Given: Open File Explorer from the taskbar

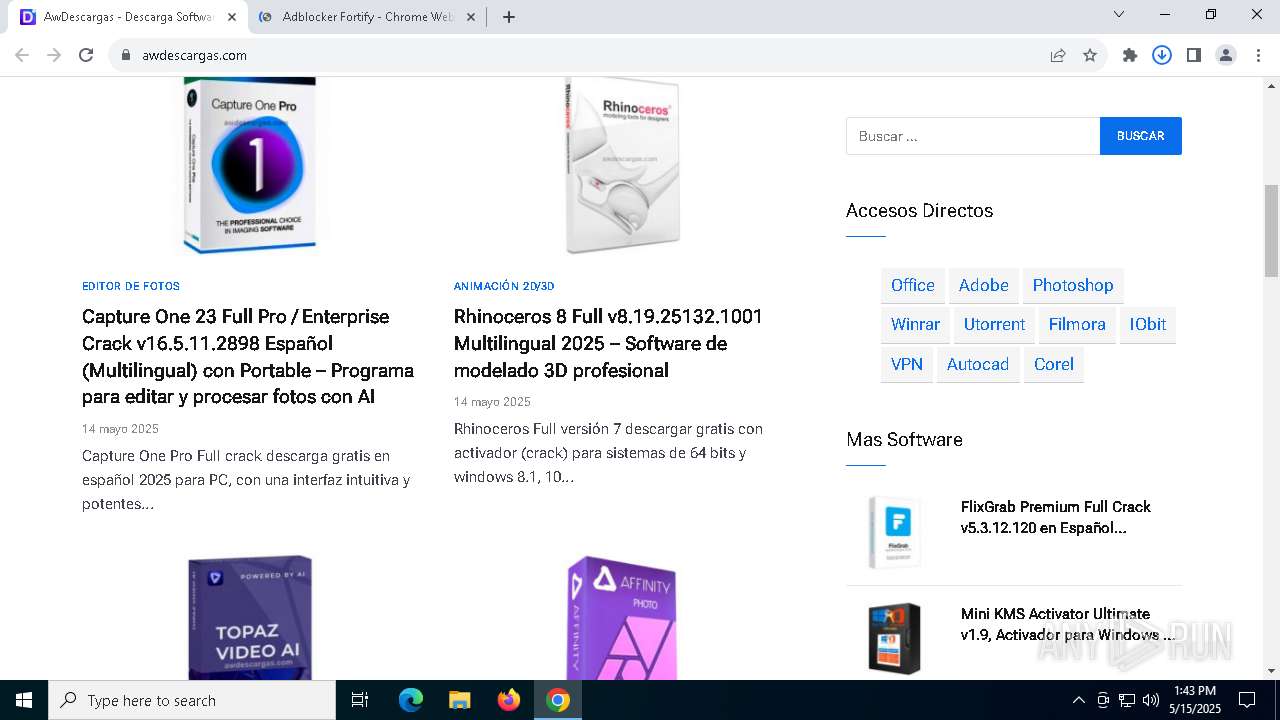Looking at the screenshot, I should 459,700.
